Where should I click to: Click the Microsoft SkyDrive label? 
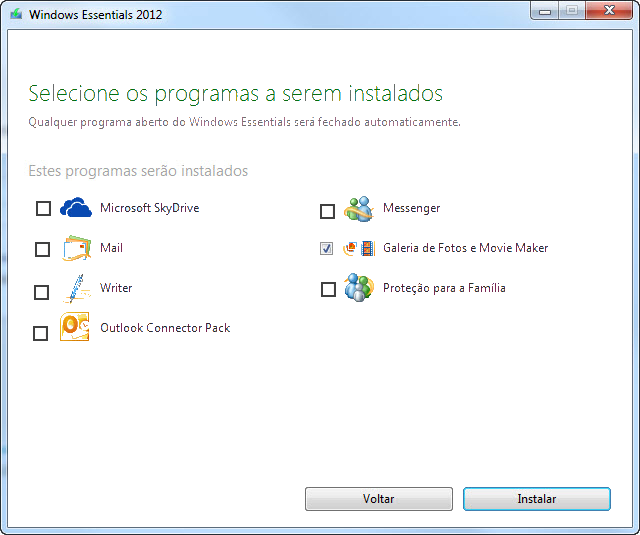pyautogui.click(x=150, y=208)
